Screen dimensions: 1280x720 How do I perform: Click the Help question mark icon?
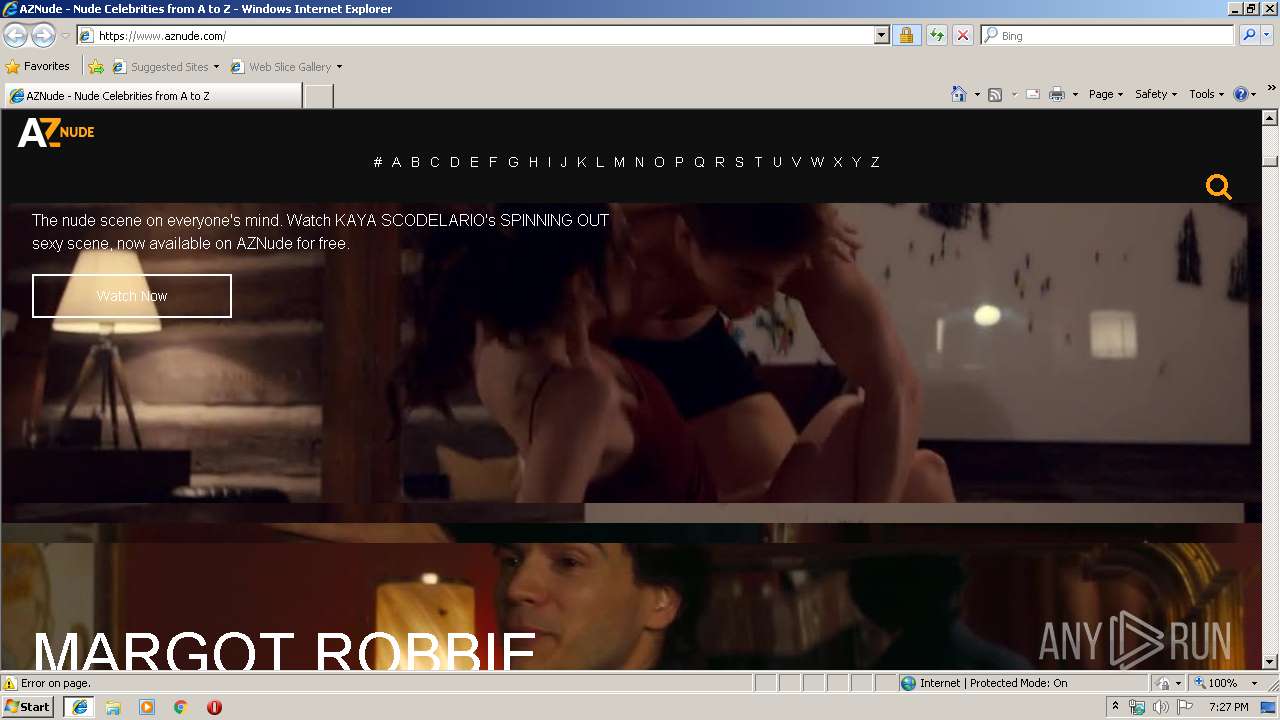1241,94
